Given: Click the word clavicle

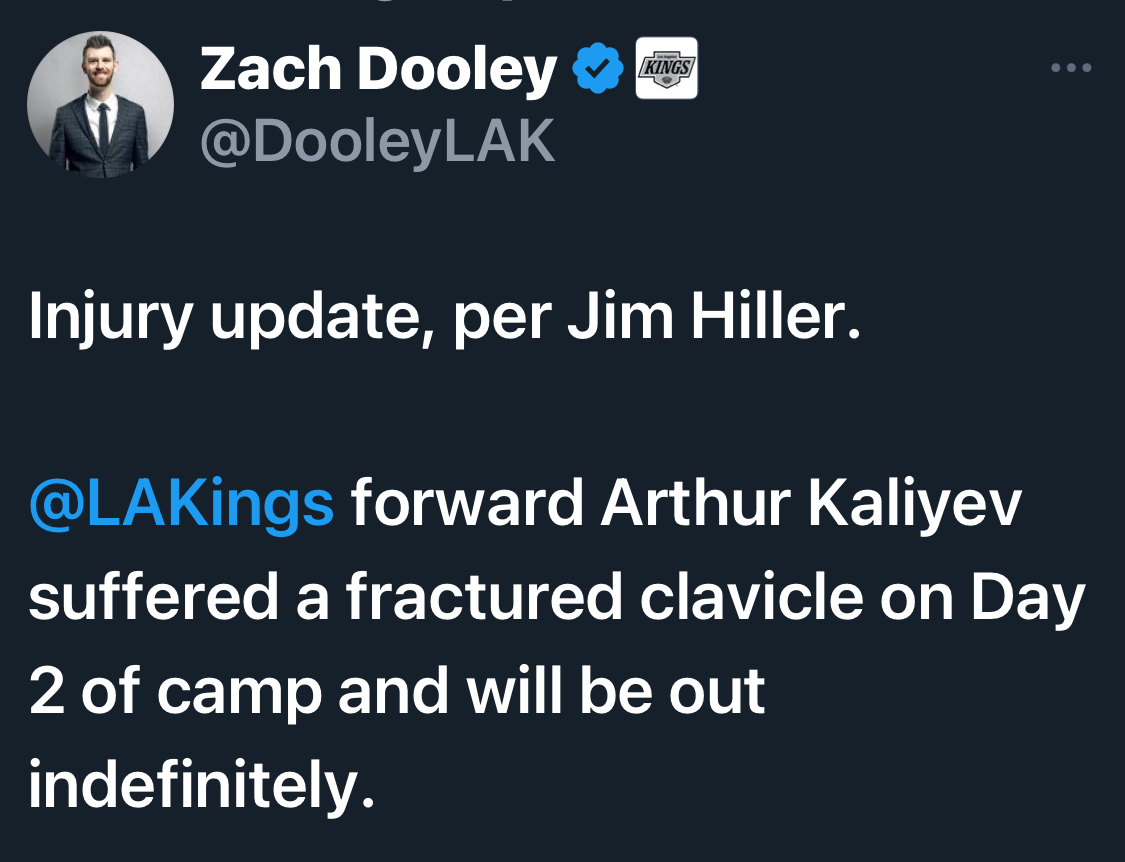Looking at the screenshot, I should pyautogui.click(x=751, y=596).
